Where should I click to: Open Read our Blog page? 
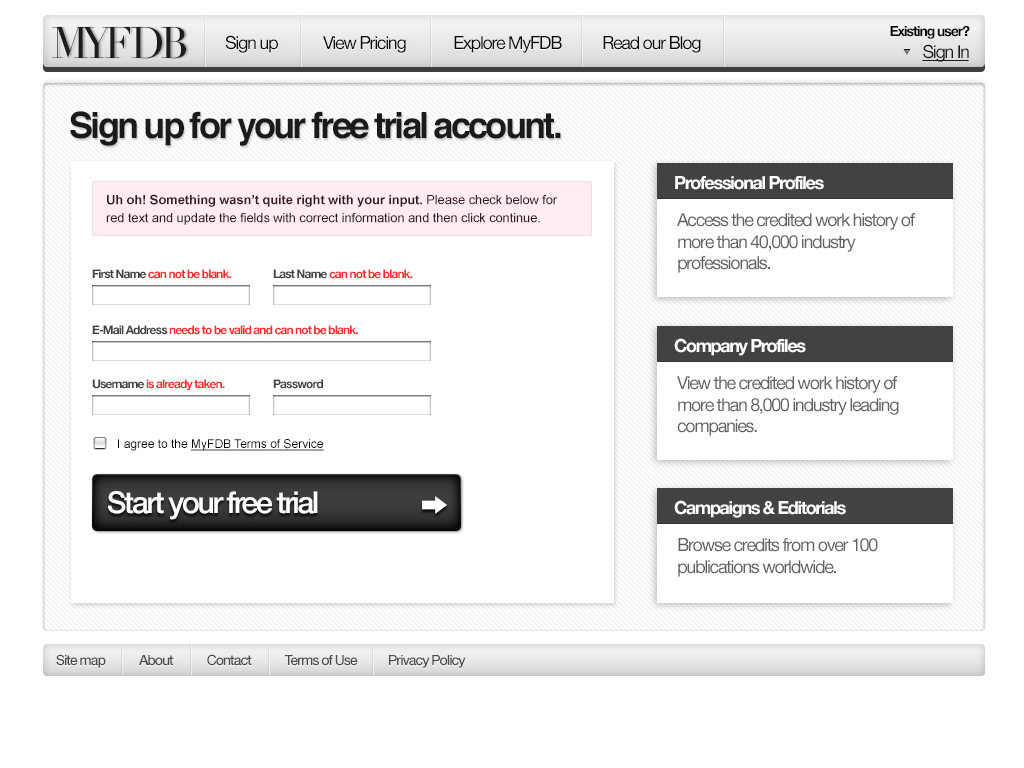(x=651, y=43)
